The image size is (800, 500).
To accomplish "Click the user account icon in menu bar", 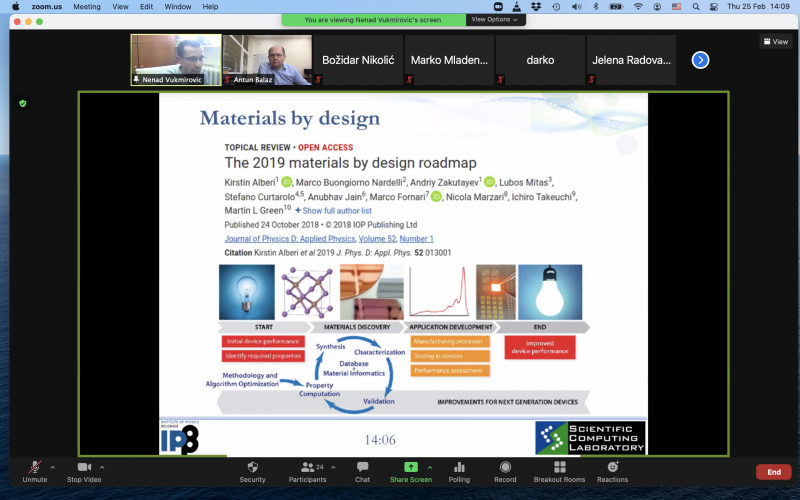I will pos(657,7).
